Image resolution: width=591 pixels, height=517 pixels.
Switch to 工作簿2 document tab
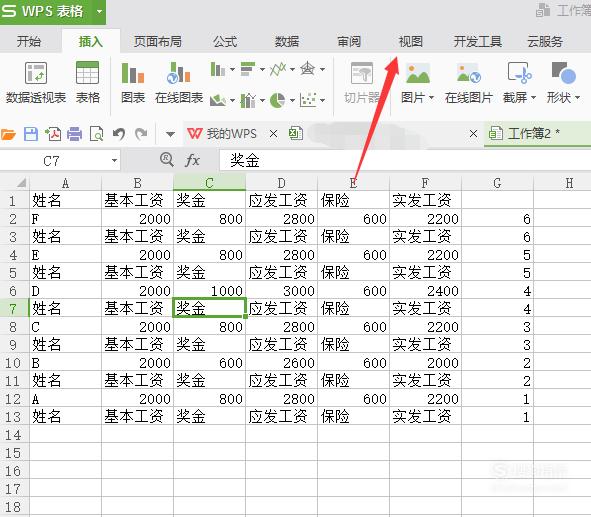coord(529,133)
